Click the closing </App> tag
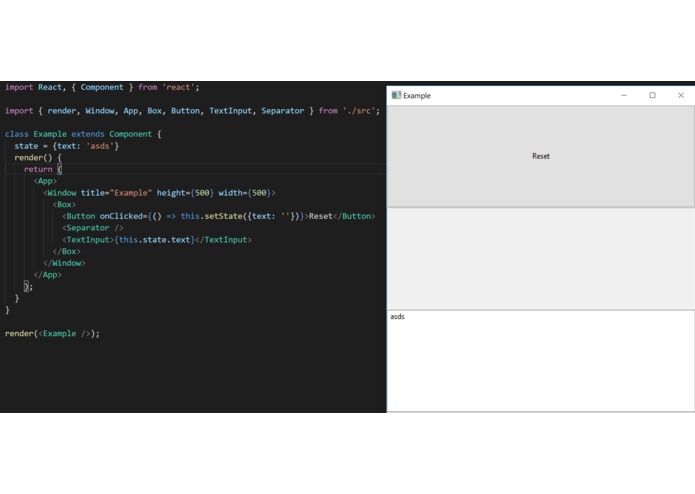The width and height of the screenshot is (695, 494). tap(47, 275)
